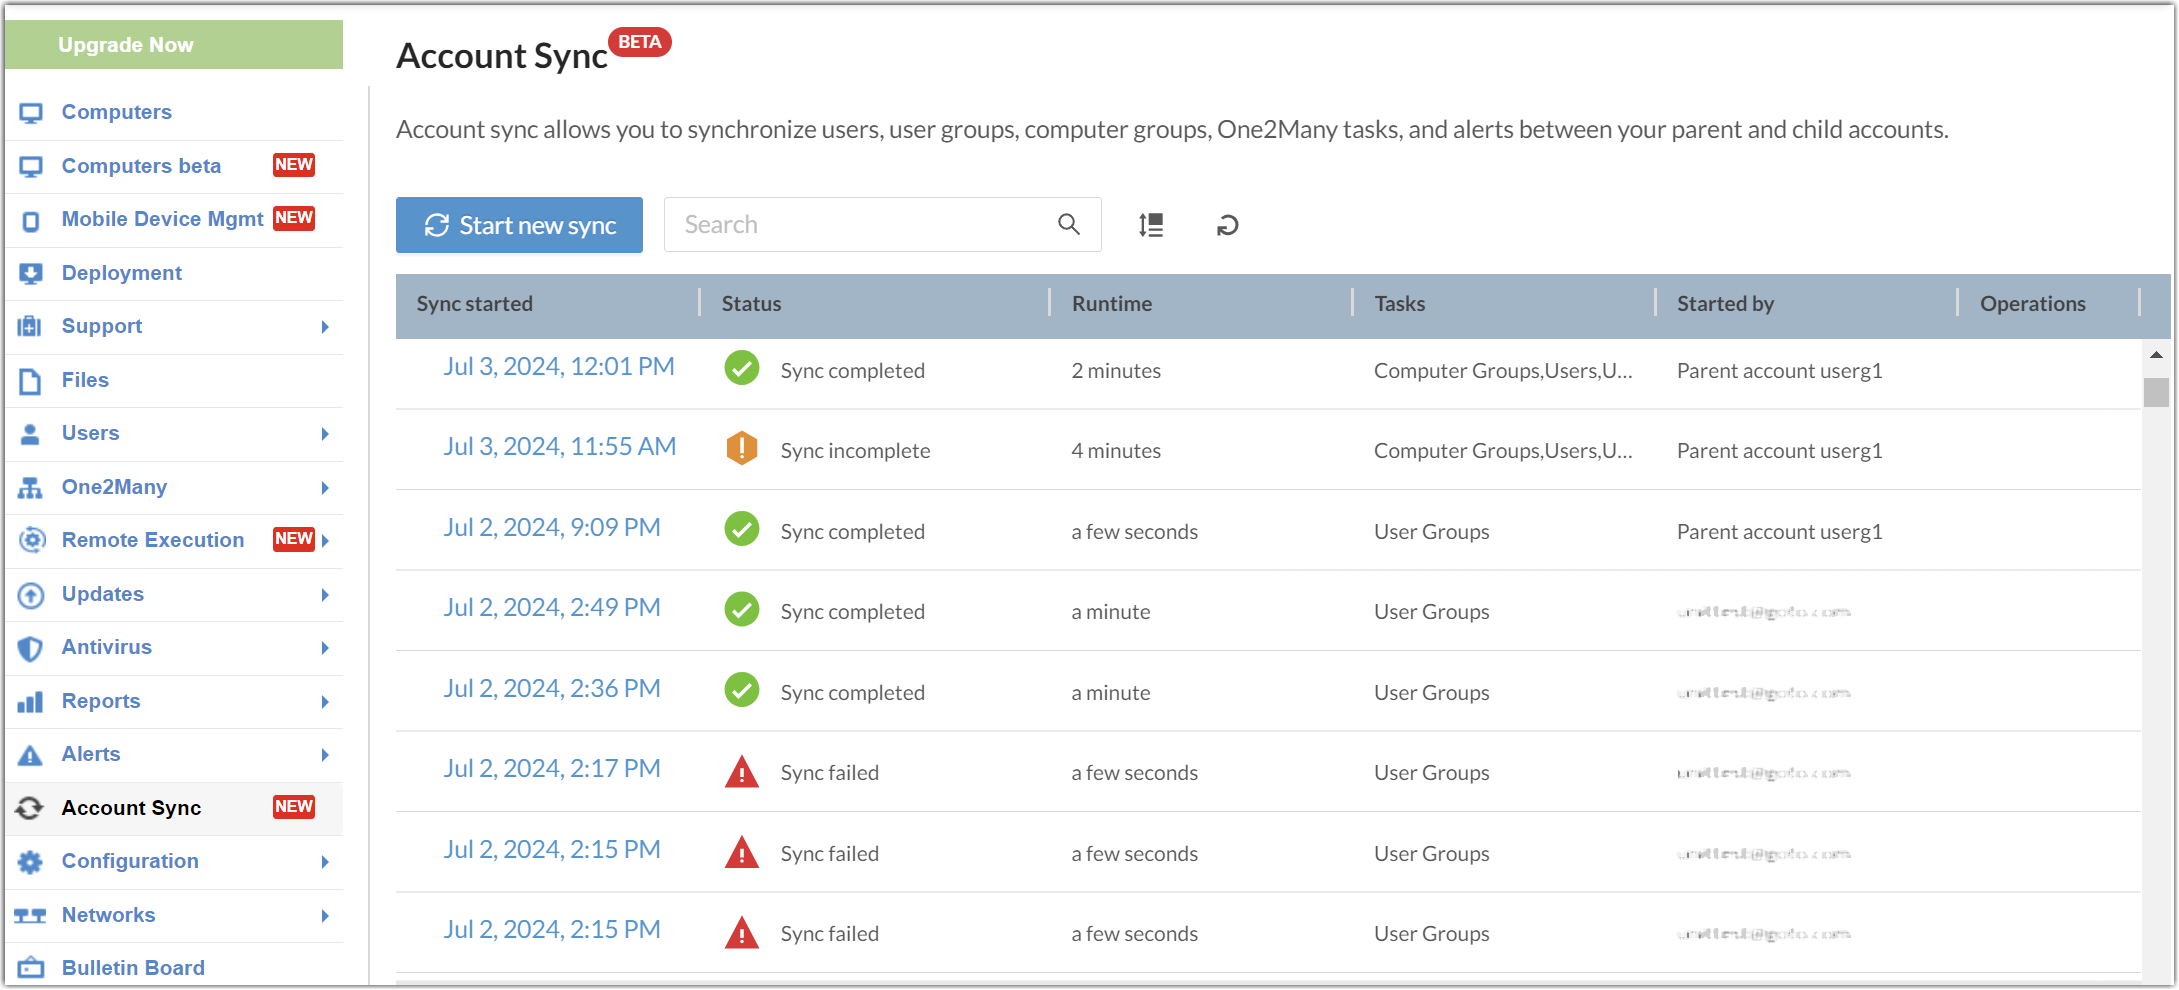Open the Networks sidebar item
2179x990 pixels.
click(x=108, y=914)
